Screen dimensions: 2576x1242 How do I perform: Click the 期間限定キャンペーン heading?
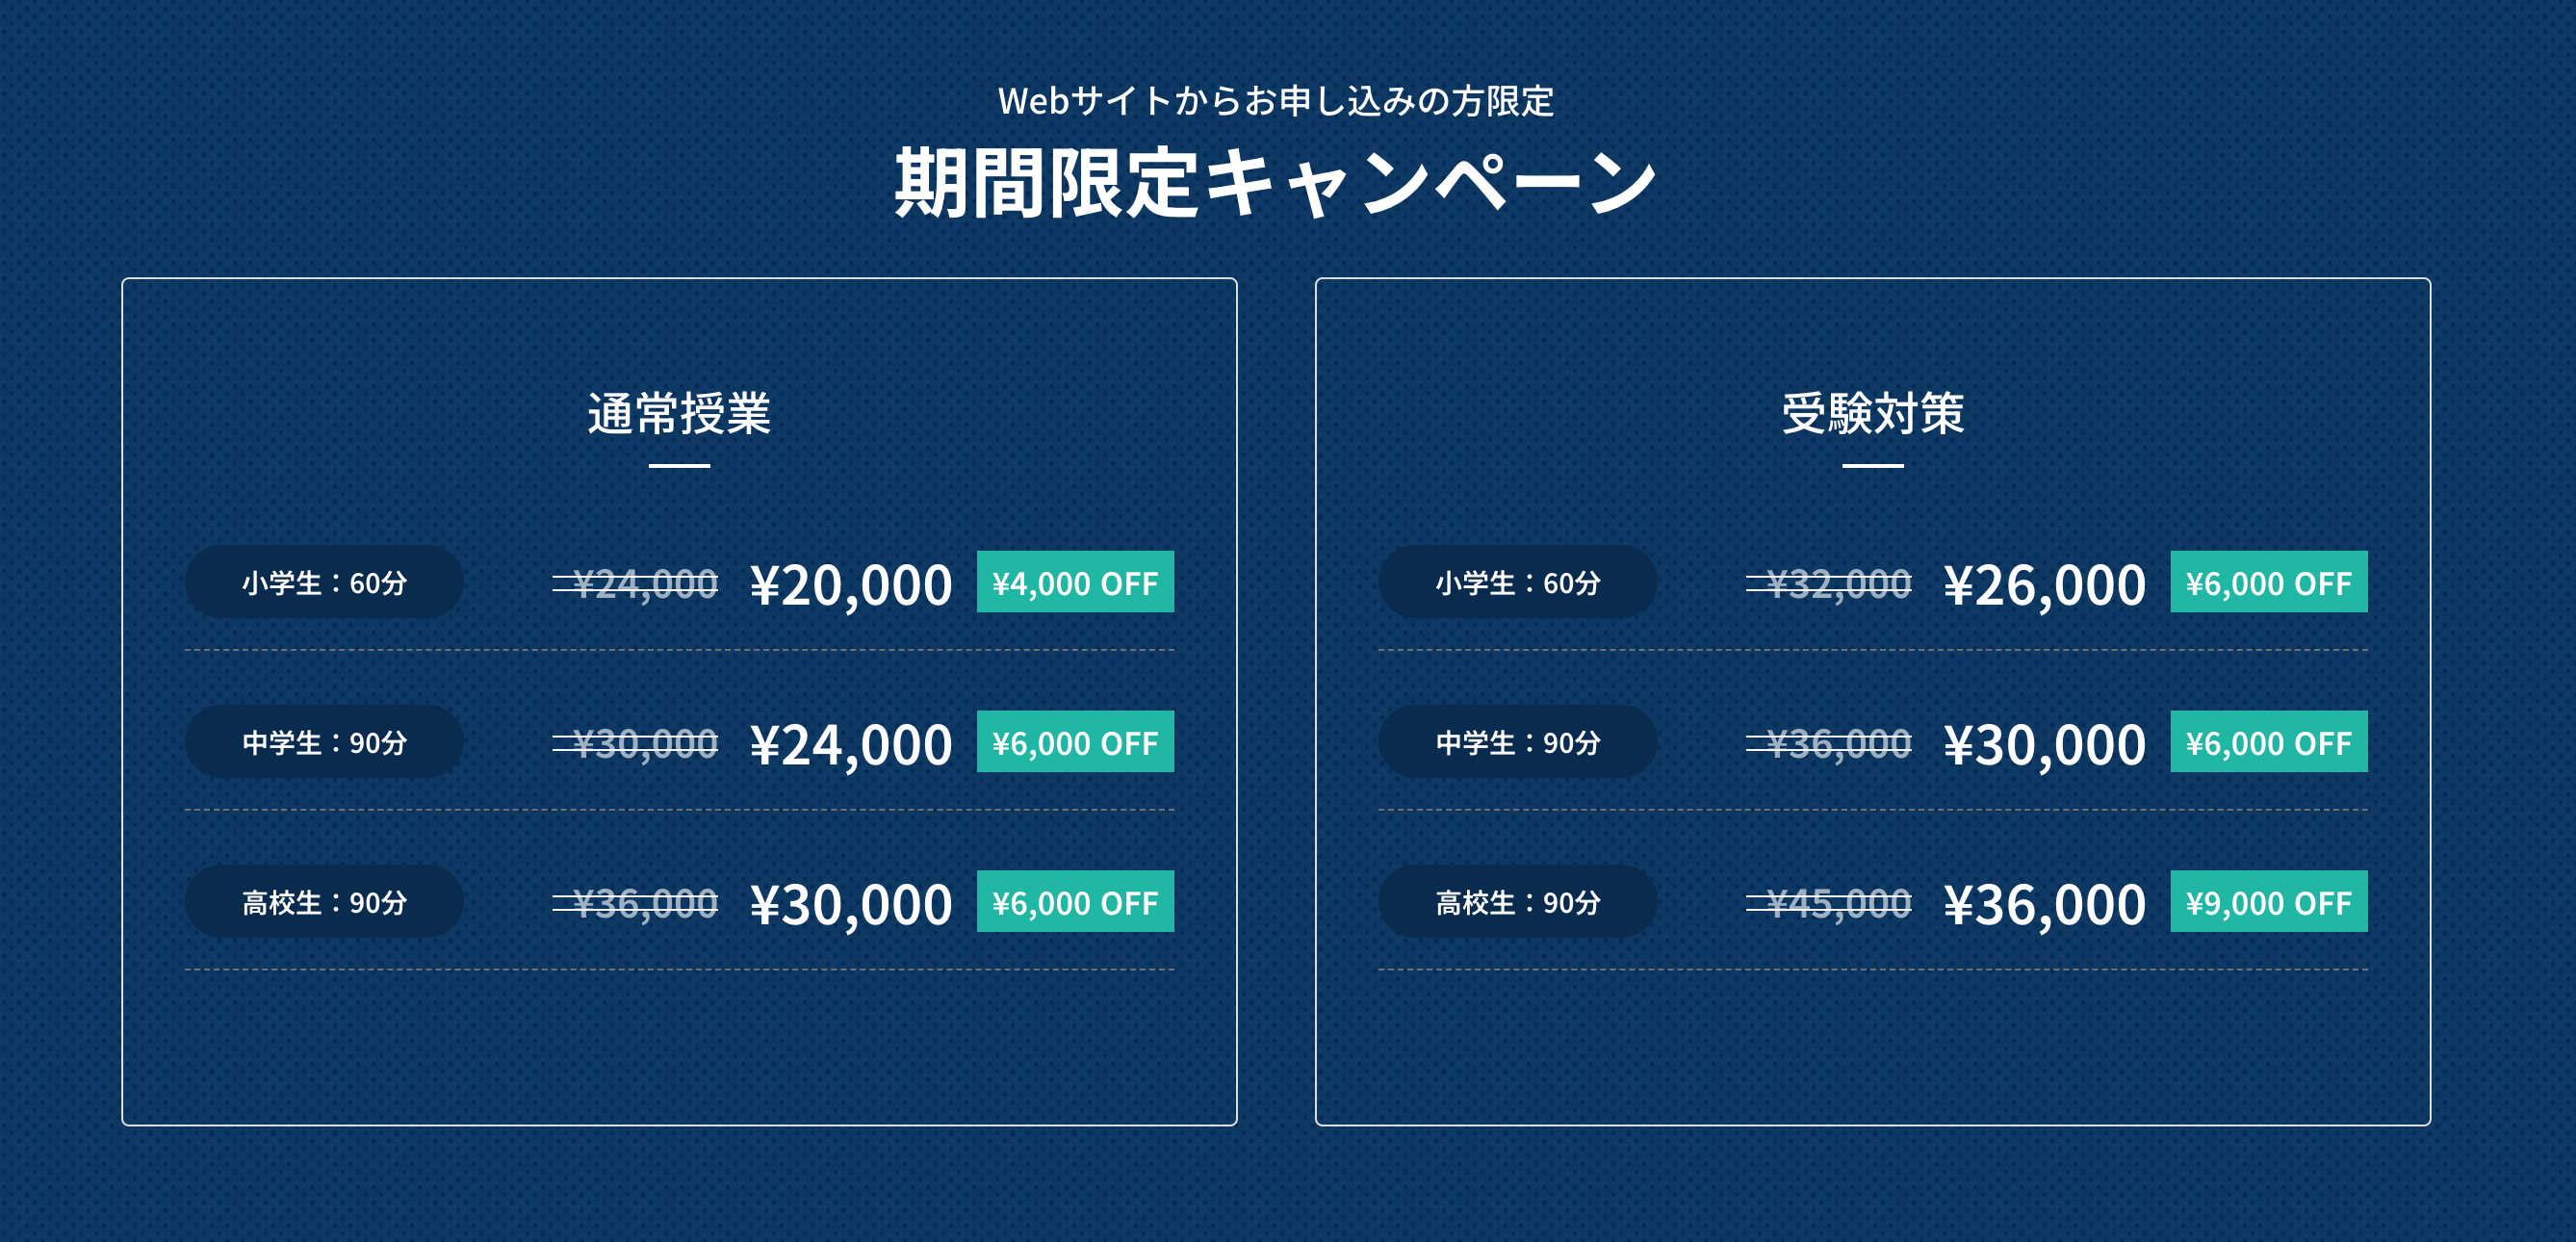point(1275,183)
